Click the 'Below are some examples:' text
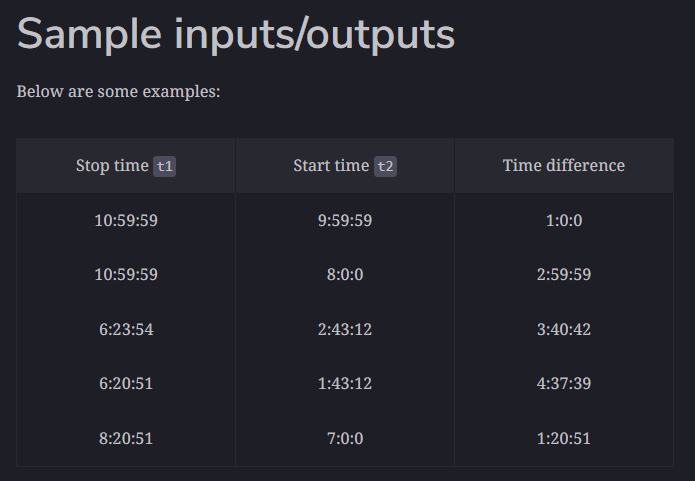Image resolution: width=695 pixels, height=481 pixels. 118,91
